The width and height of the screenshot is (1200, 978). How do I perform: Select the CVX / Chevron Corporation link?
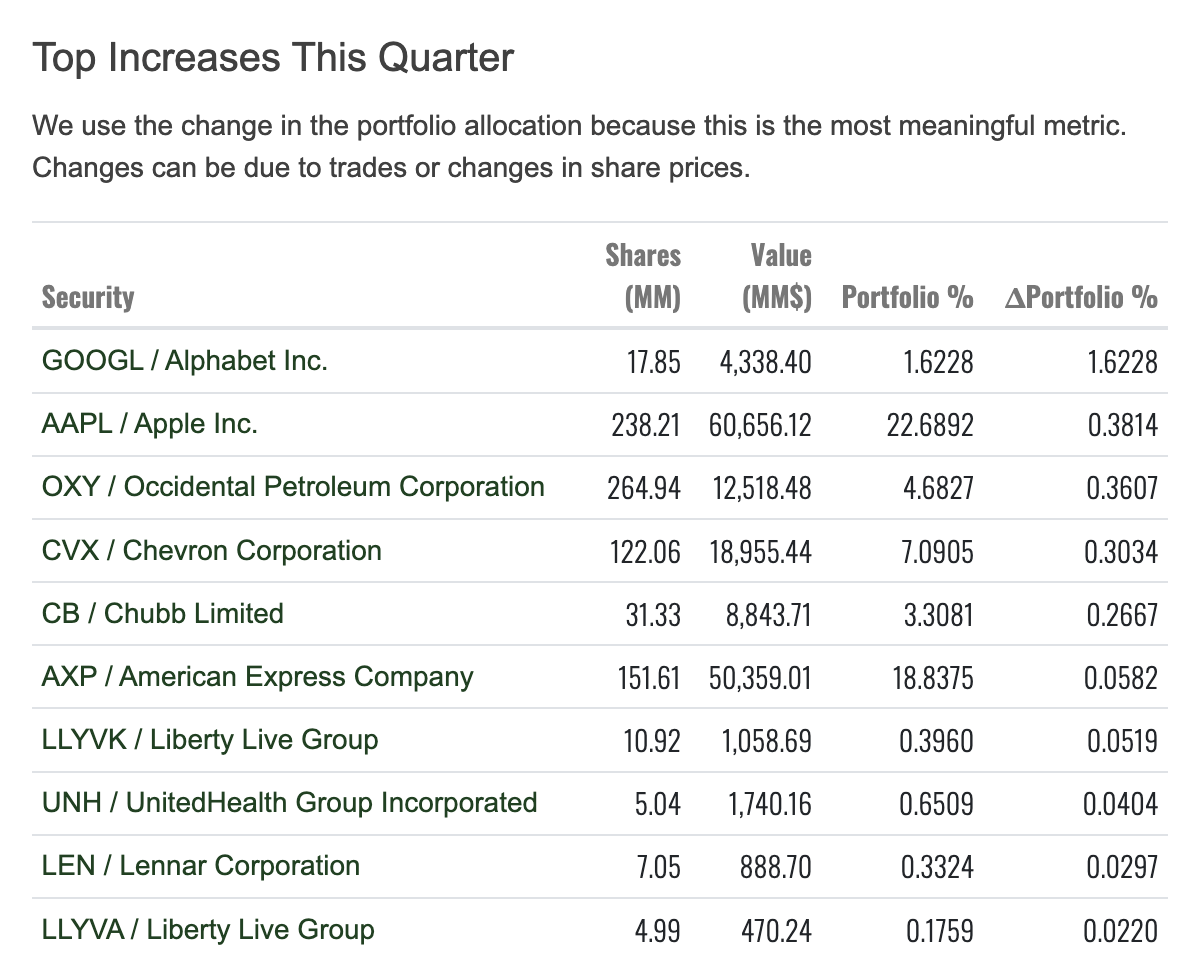212,550
